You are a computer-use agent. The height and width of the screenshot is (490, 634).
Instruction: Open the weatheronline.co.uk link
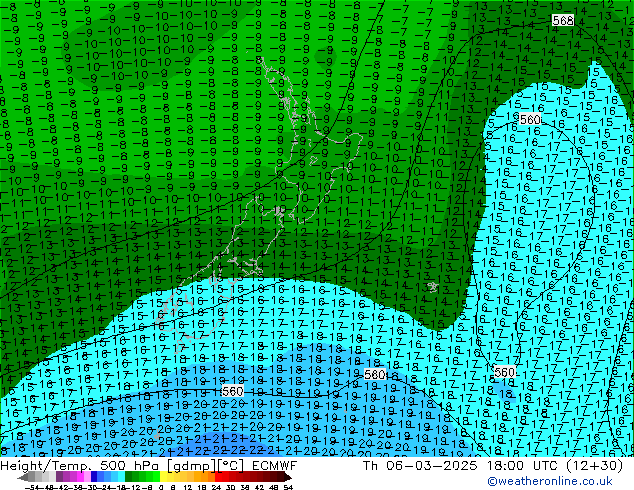[550, 481]
